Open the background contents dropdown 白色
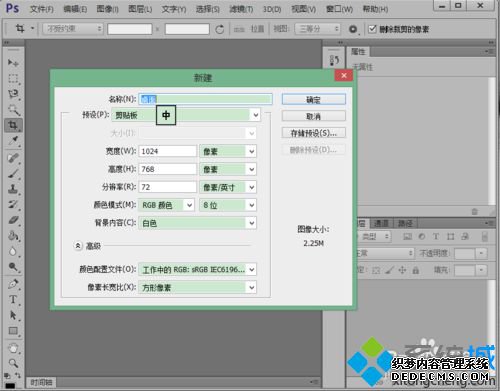This screenshot has height=391, width=500. coord(197,223)
